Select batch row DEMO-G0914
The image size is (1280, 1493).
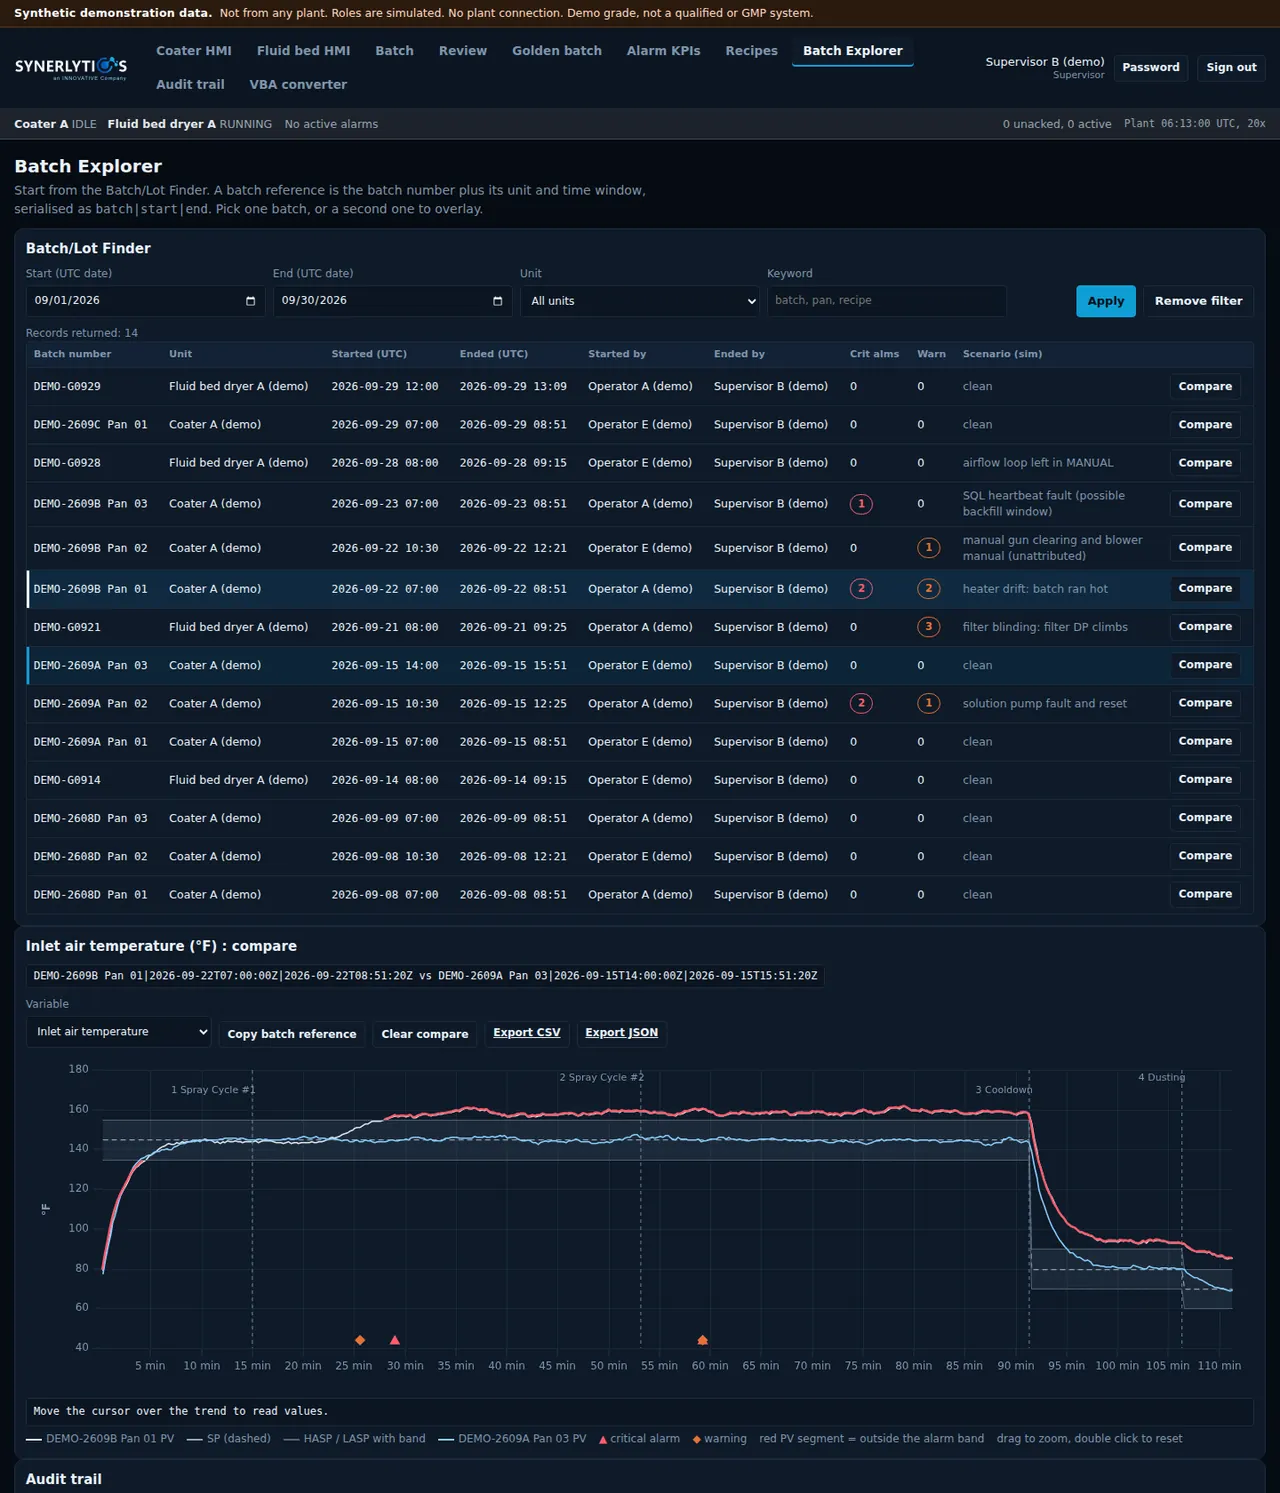coord(639,780)
